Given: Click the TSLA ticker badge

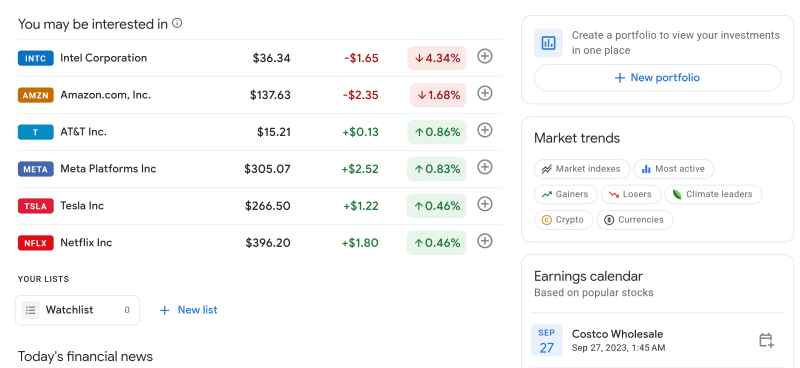Looking at the screenshot, I should (36, 206).
